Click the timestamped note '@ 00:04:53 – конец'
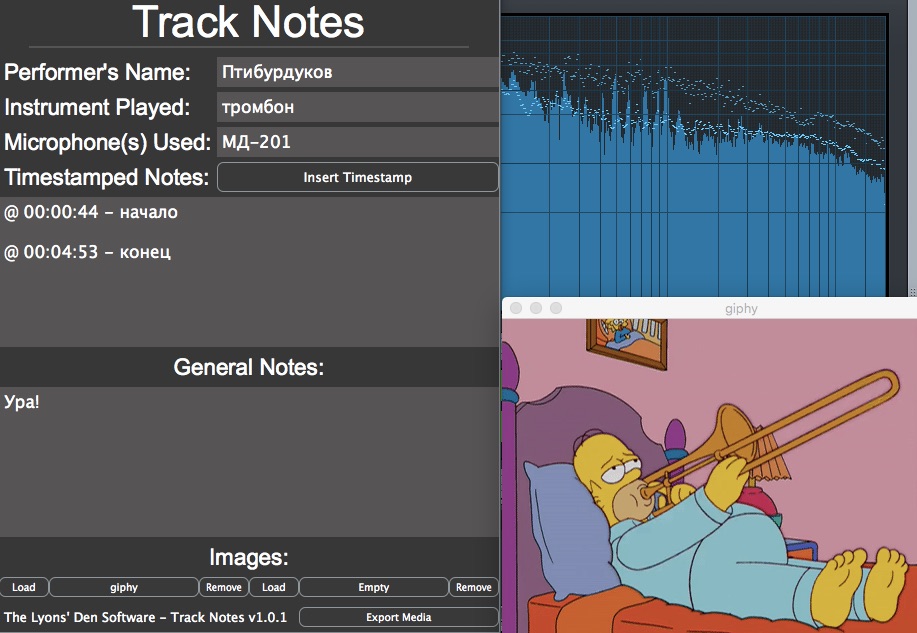 click(x=87, y=252)
